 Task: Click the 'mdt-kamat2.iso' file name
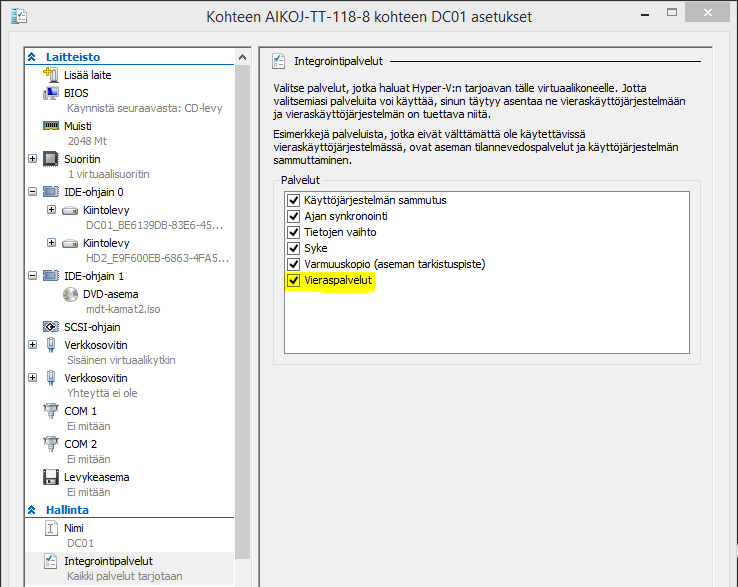tap(123, 309)
